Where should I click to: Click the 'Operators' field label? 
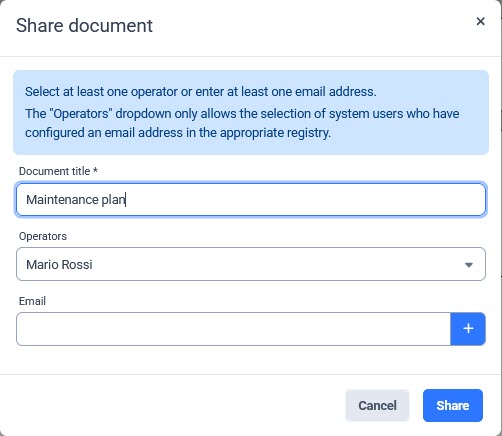(43, 236)
